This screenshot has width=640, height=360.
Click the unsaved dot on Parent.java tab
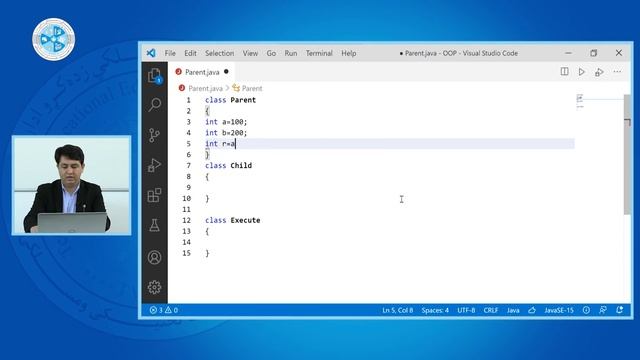226,72
